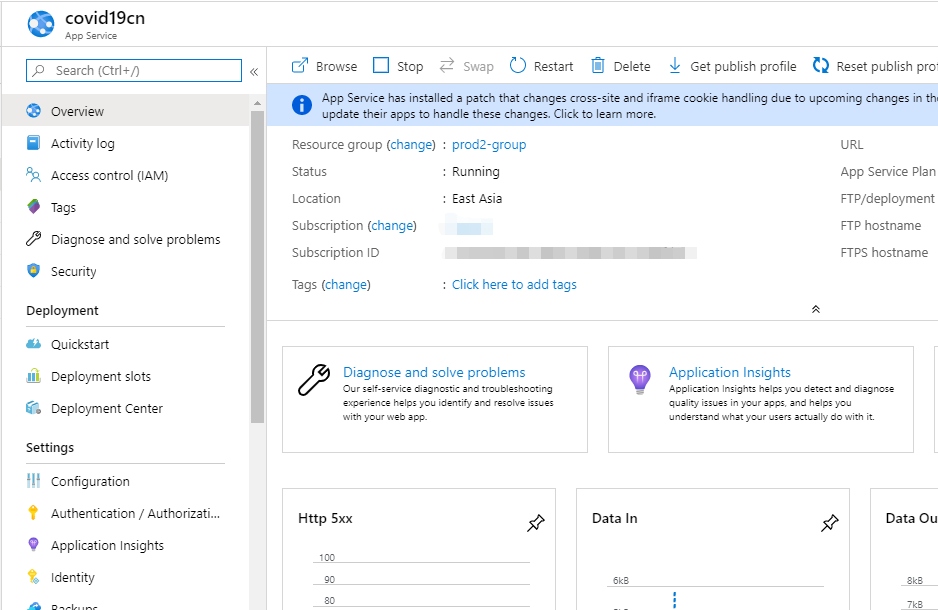938x610 pixels.
Task: Delete the app service
Action: coord(621,66)
